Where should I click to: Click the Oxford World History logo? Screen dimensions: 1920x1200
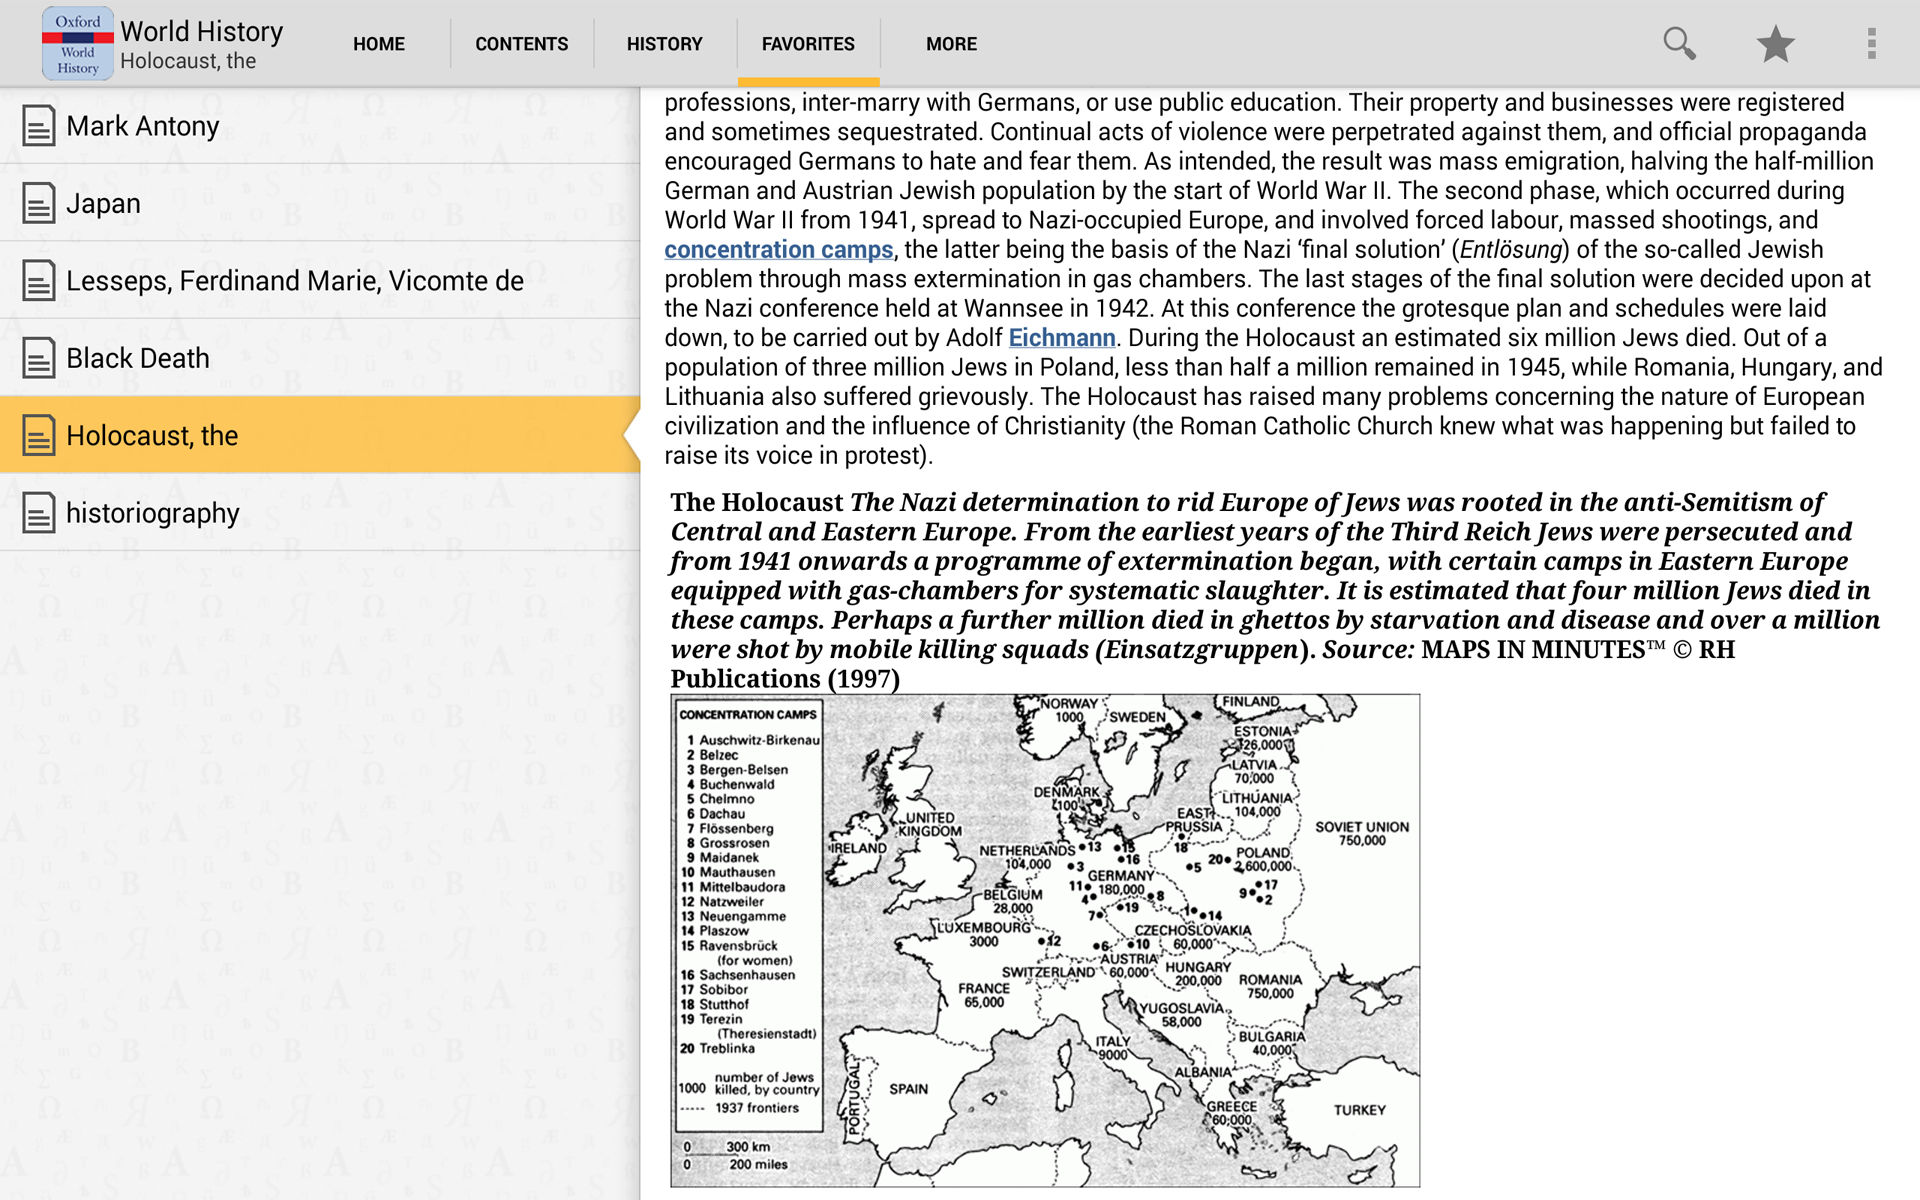tap(77, 42)
